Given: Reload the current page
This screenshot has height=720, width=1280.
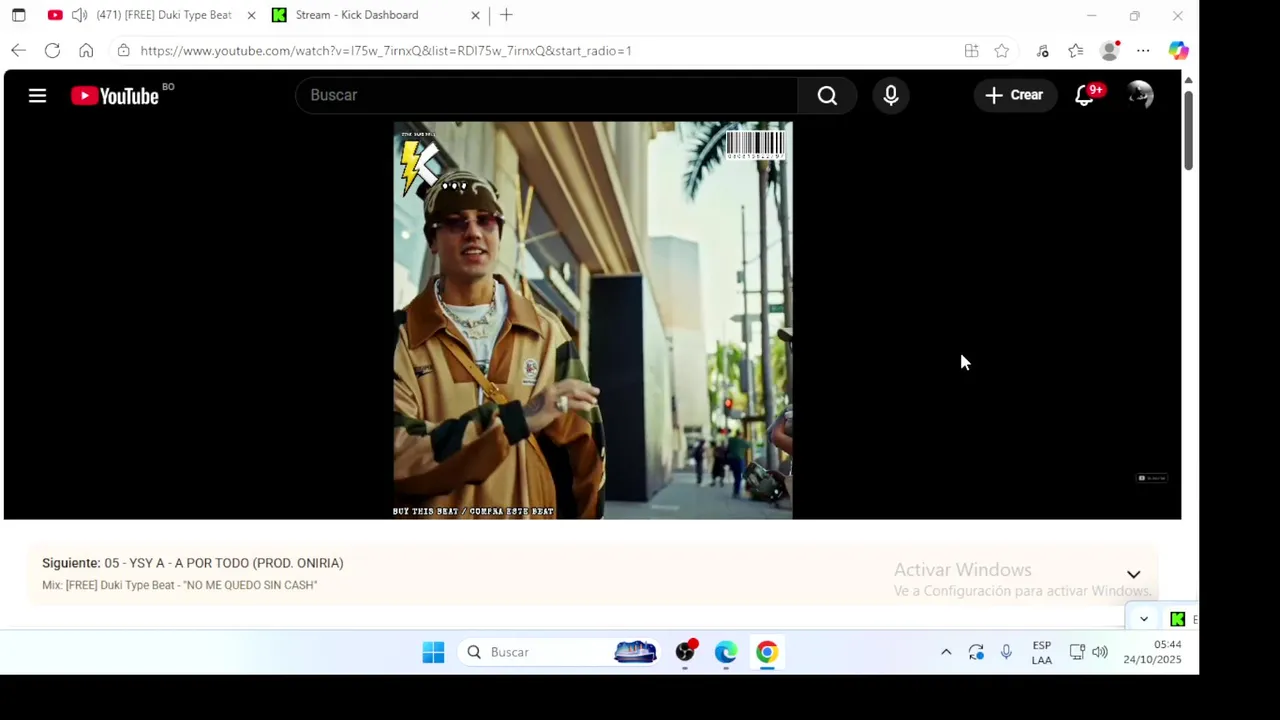Looking at the screenshot, I should (52, 50).
